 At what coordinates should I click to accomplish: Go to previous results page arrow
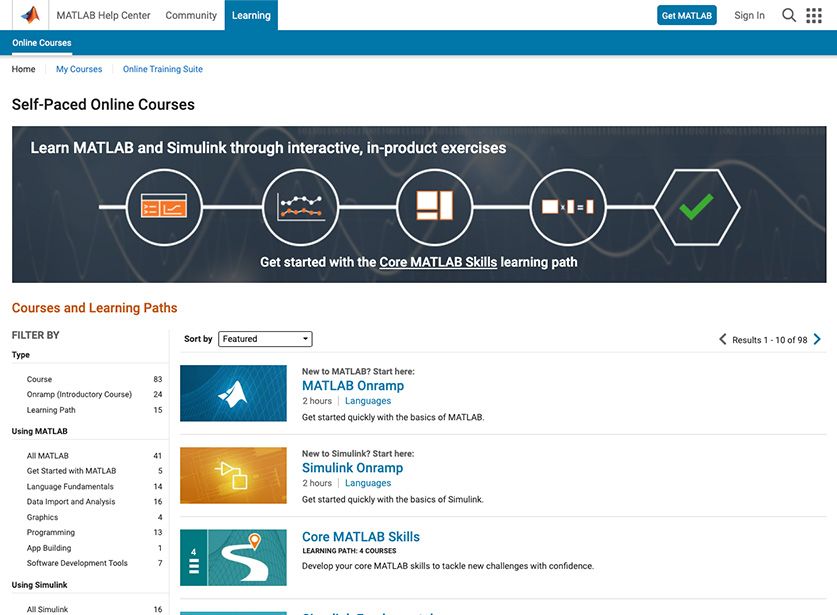[x=723, y=339]
